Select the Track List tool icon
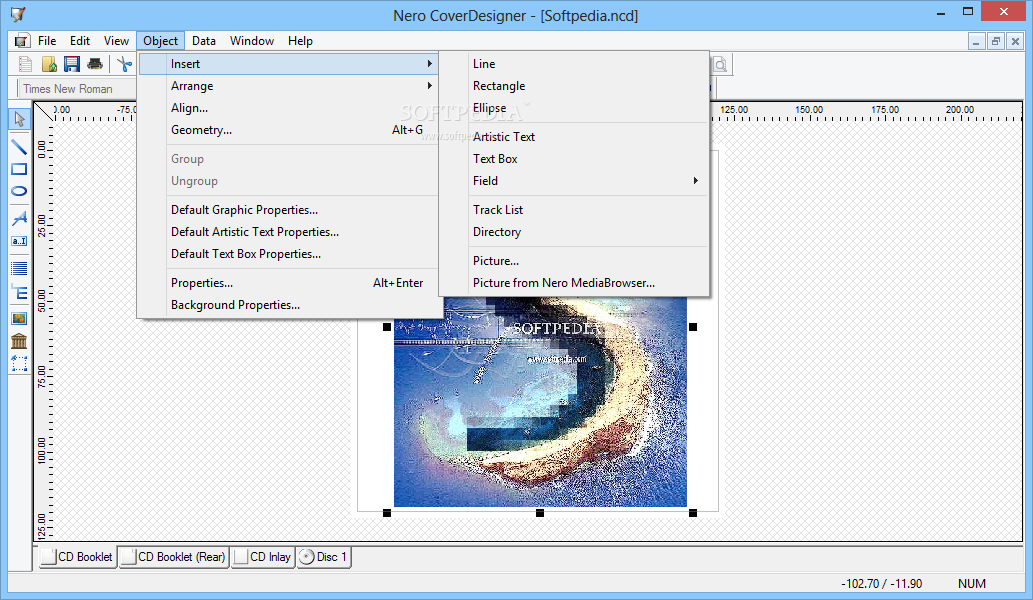This screenshot has height=600, width=1033. tap(19, 269)
